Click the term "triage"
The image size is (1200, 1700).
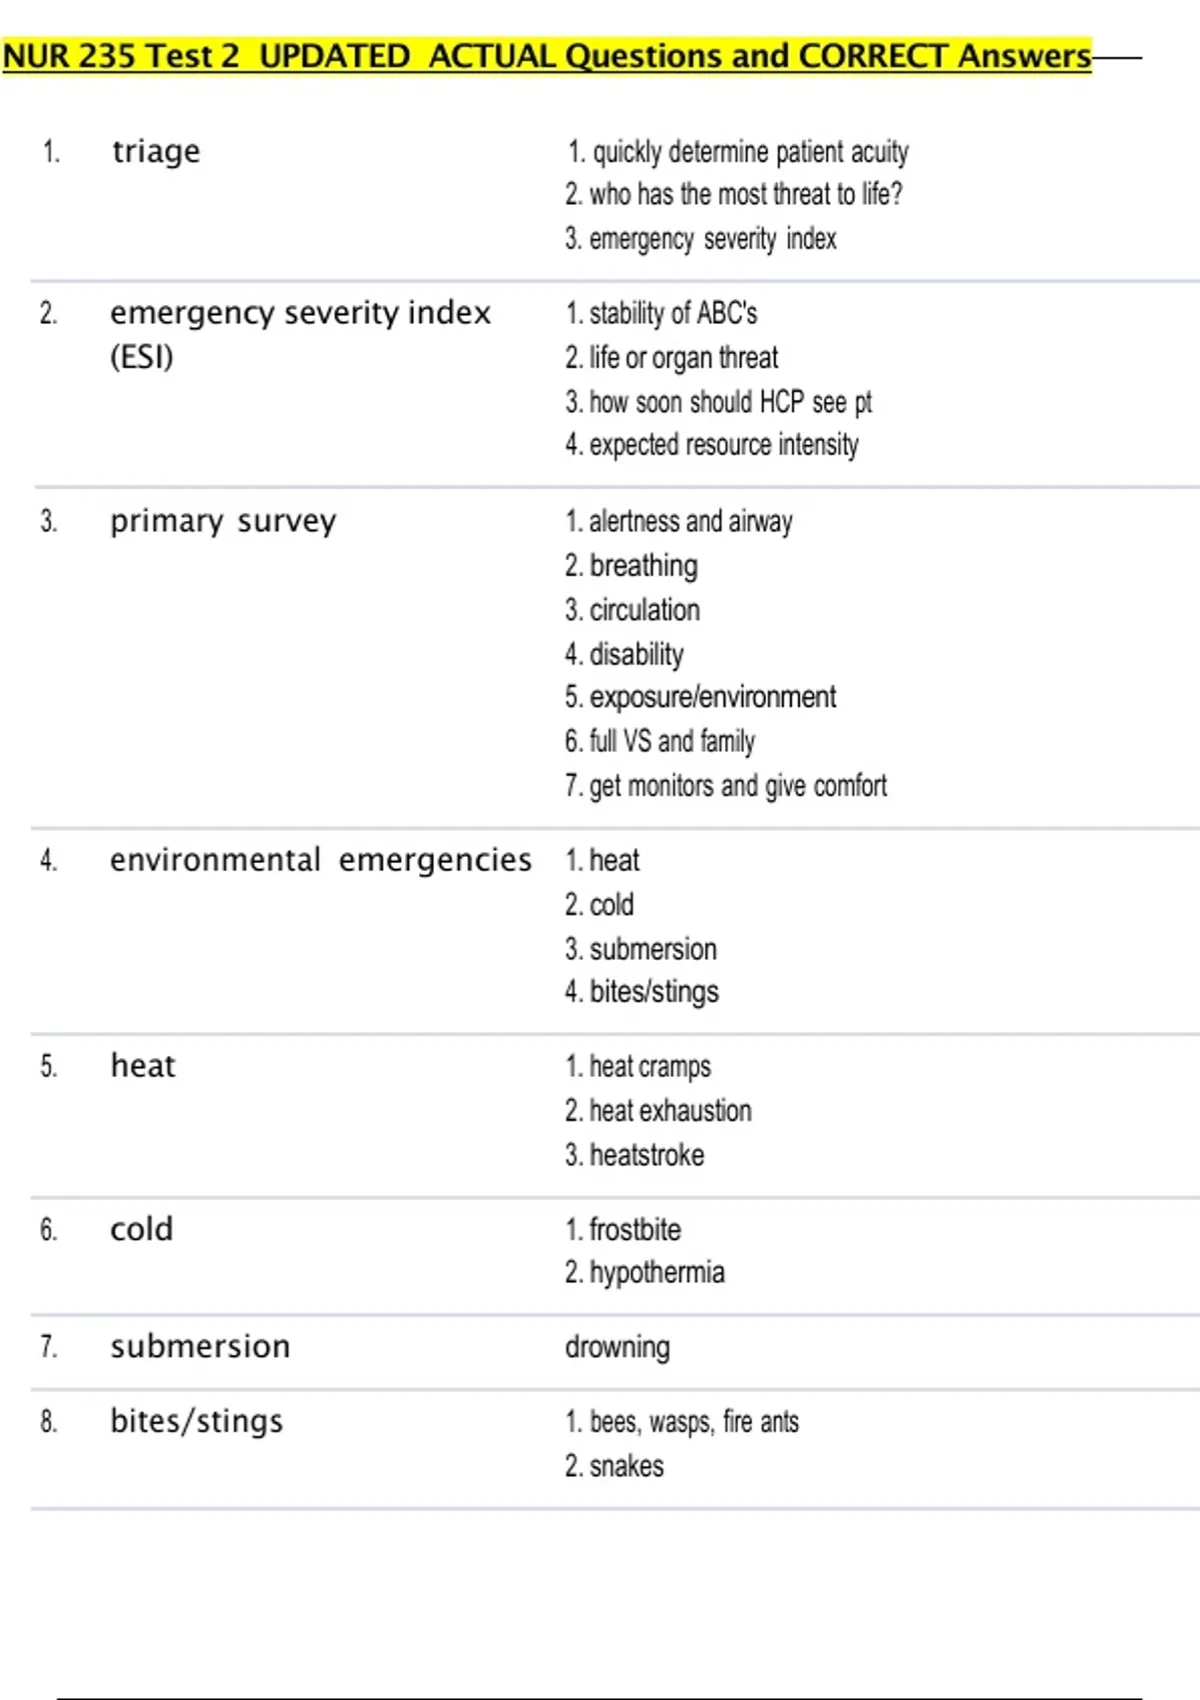[156, 151]
